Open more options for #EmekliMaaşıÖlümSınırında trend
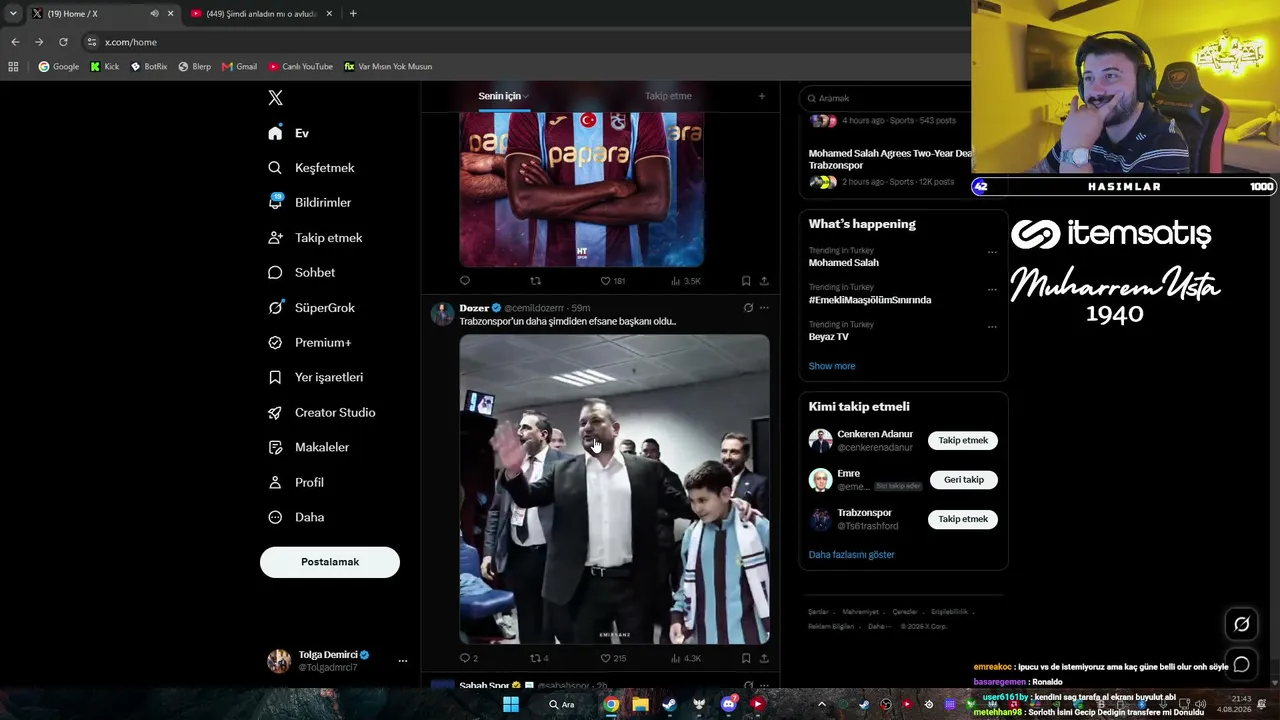Screen dimensions: 1280x720 (x=992, y=289)
